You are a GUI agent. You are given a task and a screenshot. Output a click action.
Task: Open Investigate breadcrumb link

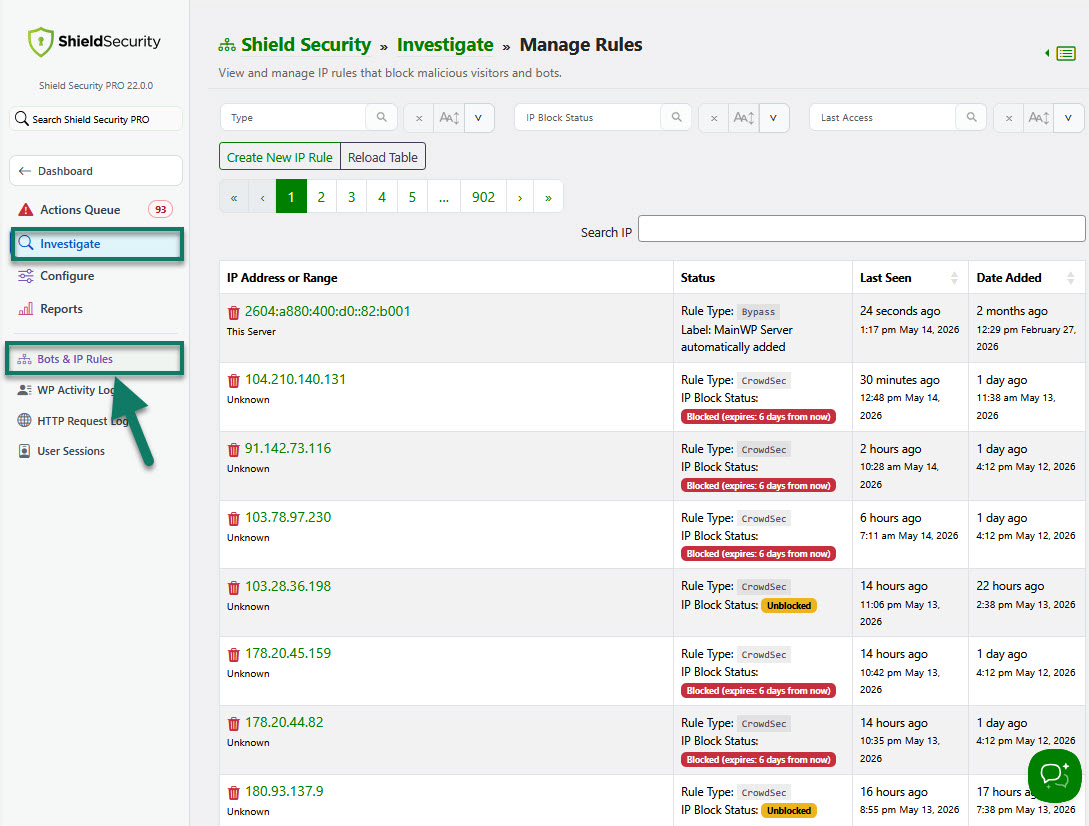445,45
